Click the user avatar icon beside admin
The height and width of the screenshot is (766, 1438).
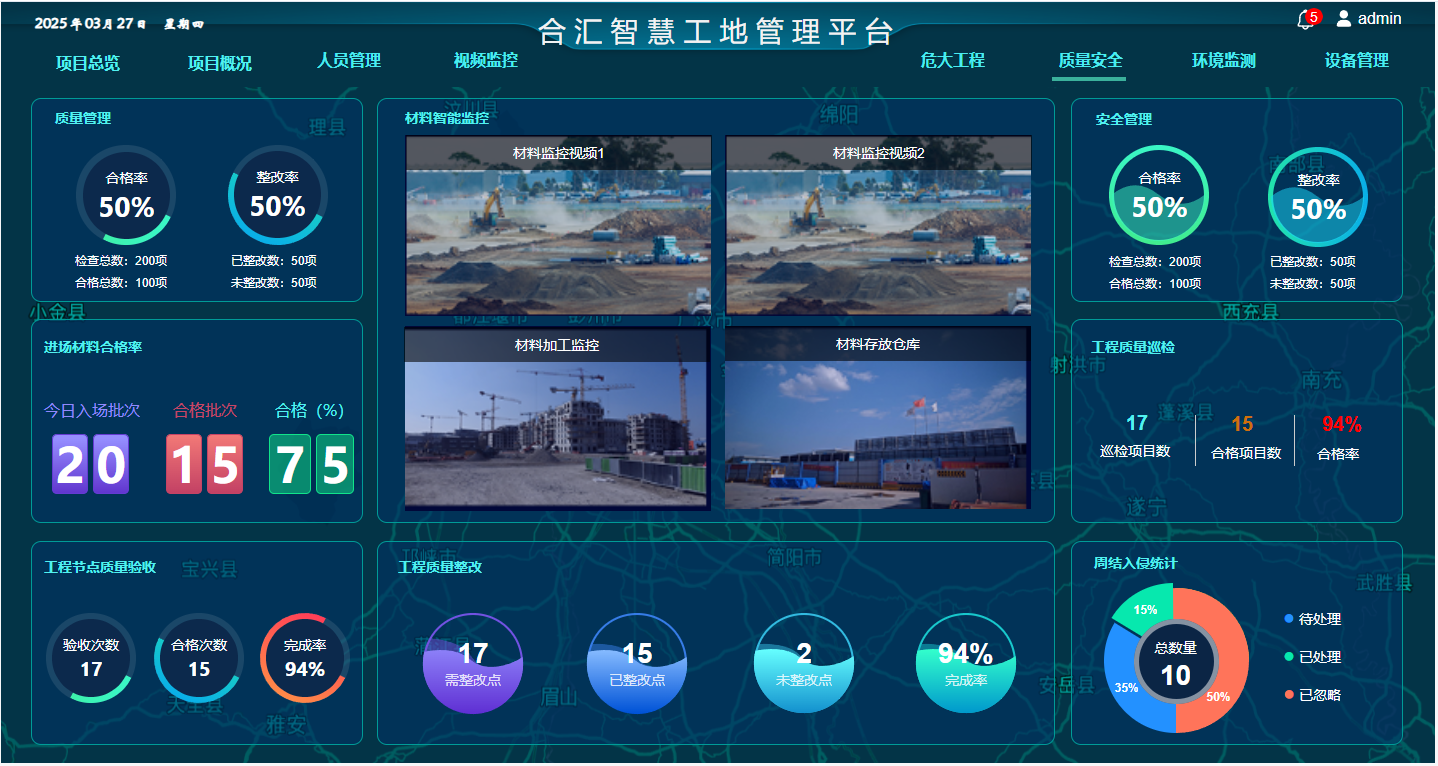point(1344,18)
